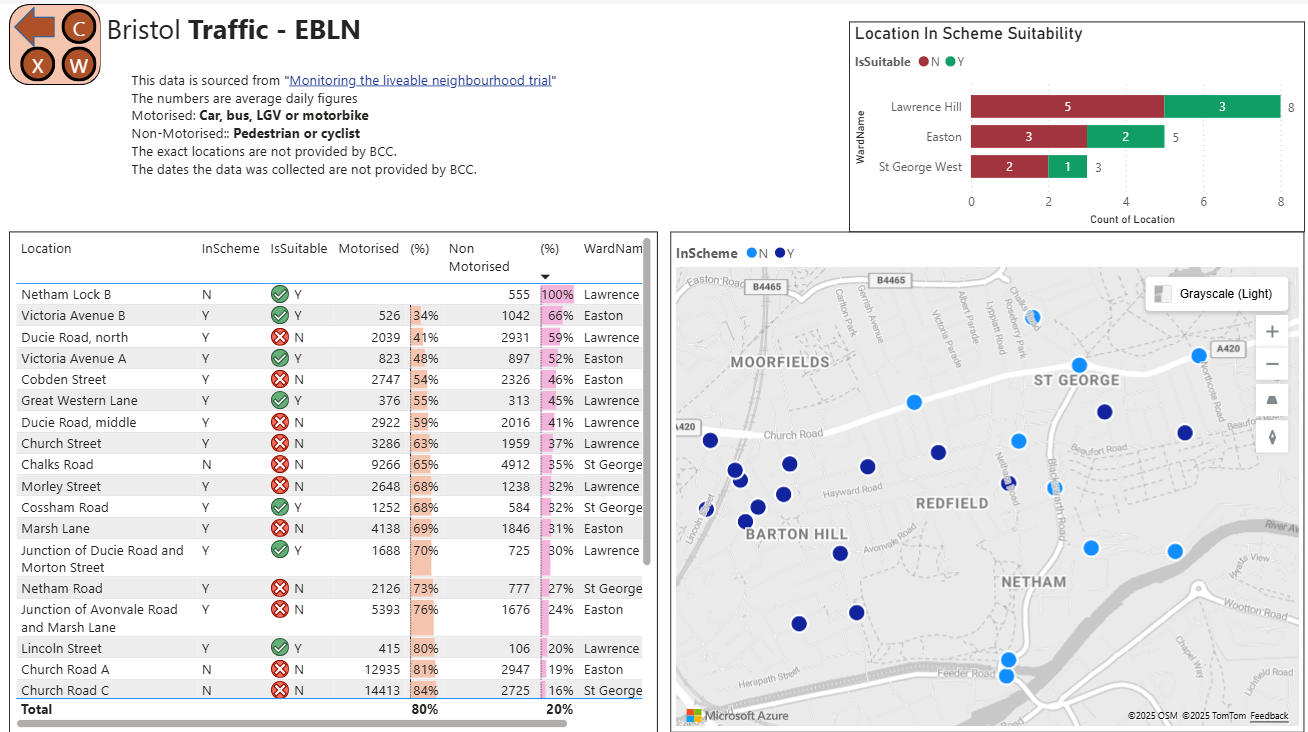This screenshot has height=732, width=1308.
Task: Select St George West green bar segment
Action: pos(1067,167)
